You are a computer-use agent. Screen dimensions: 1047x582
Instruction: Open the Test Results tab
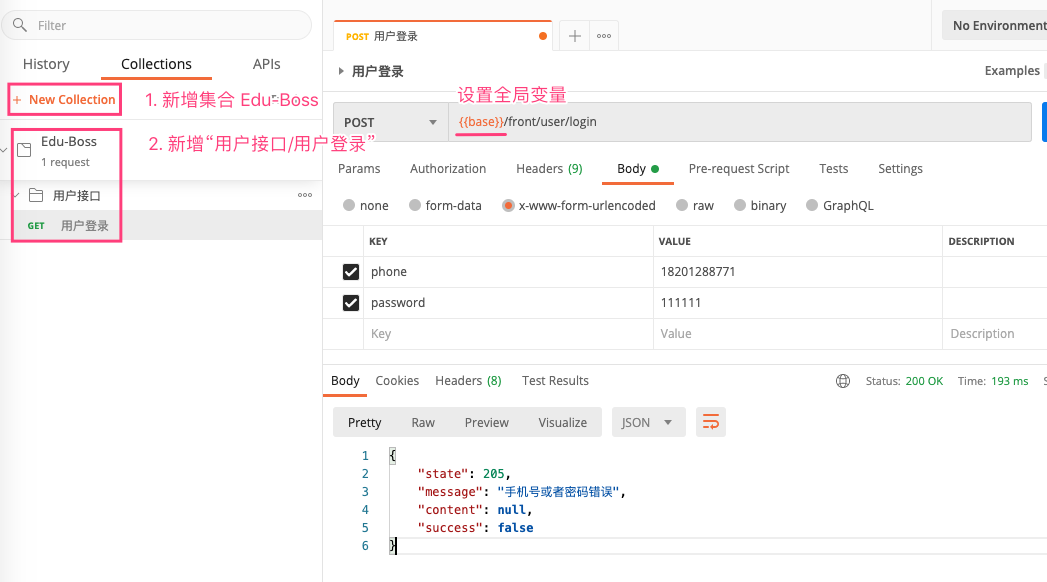[x=555, y=380]
